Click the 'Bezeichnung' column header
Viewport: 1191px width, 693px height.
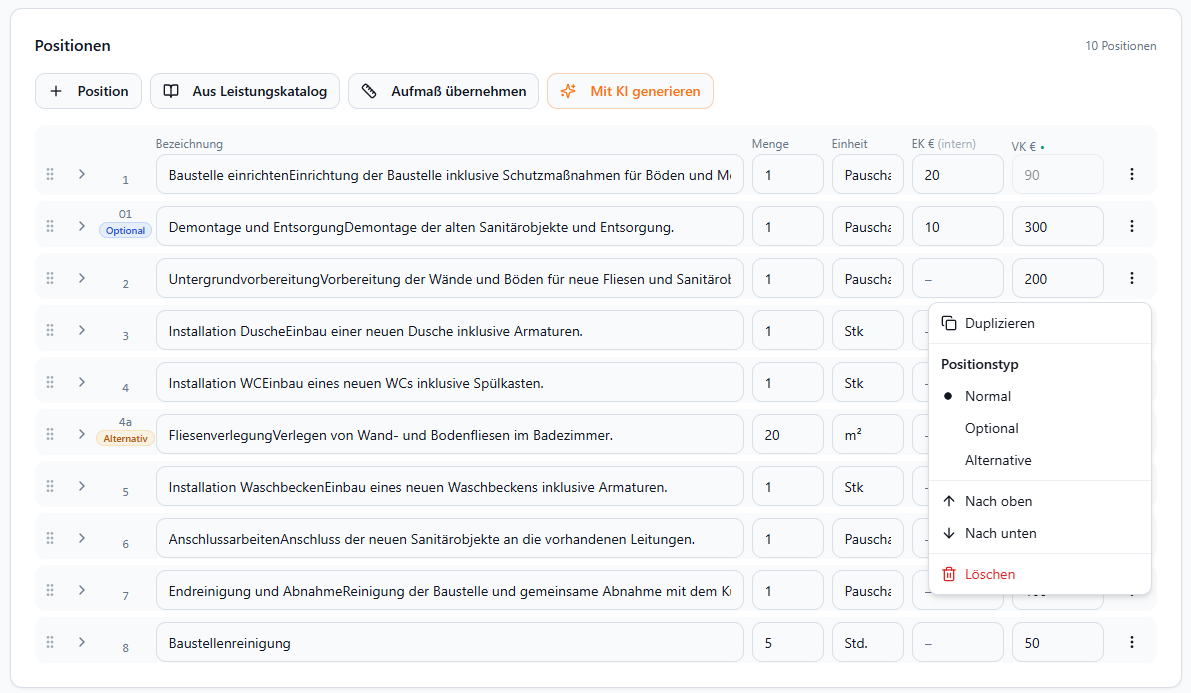189,144
